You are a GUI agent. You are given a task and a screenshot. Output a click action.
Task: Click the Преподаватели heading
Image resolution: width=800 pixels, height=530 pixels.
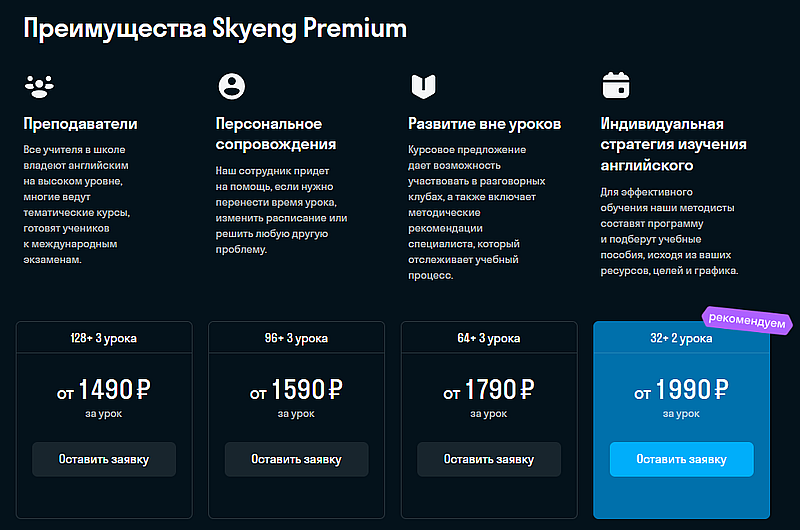click(x=81, y=124)
